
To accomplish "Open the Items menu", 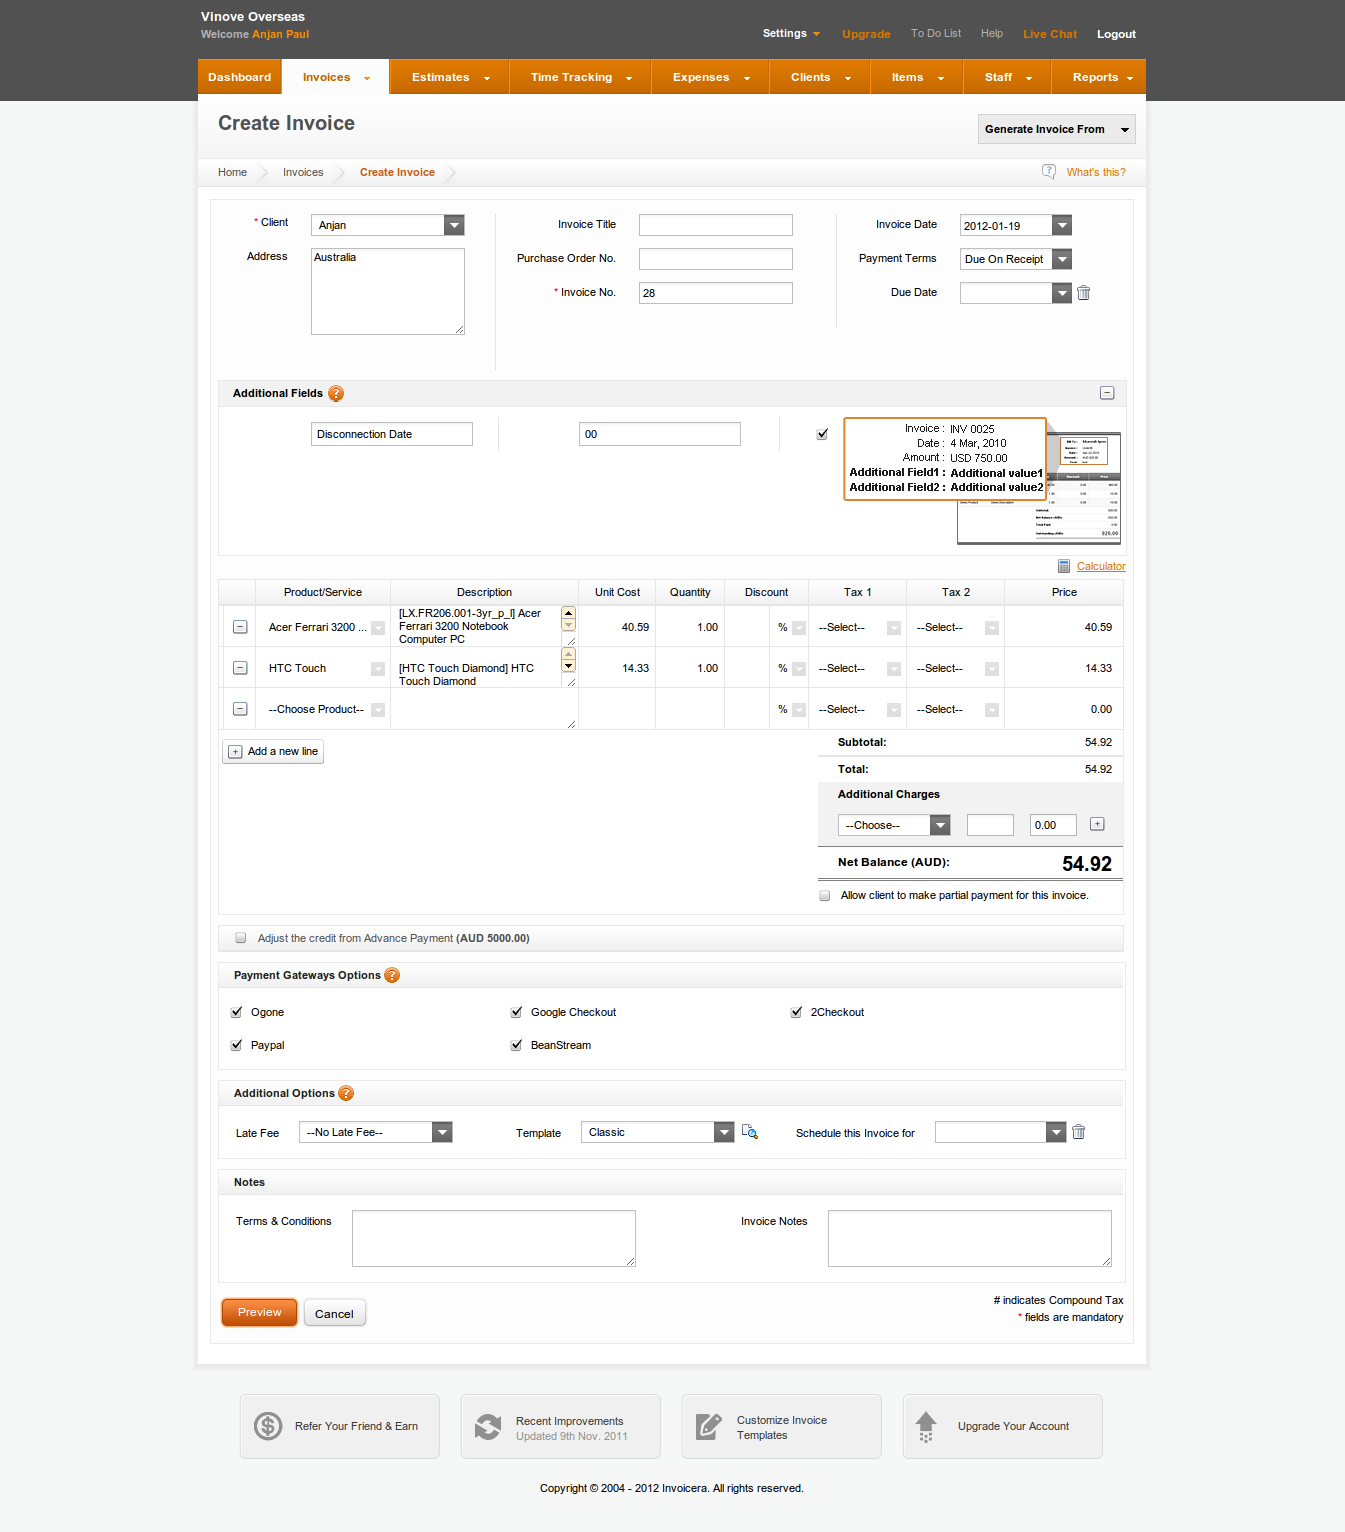I will pyautogui.click(x=917, y=77).
